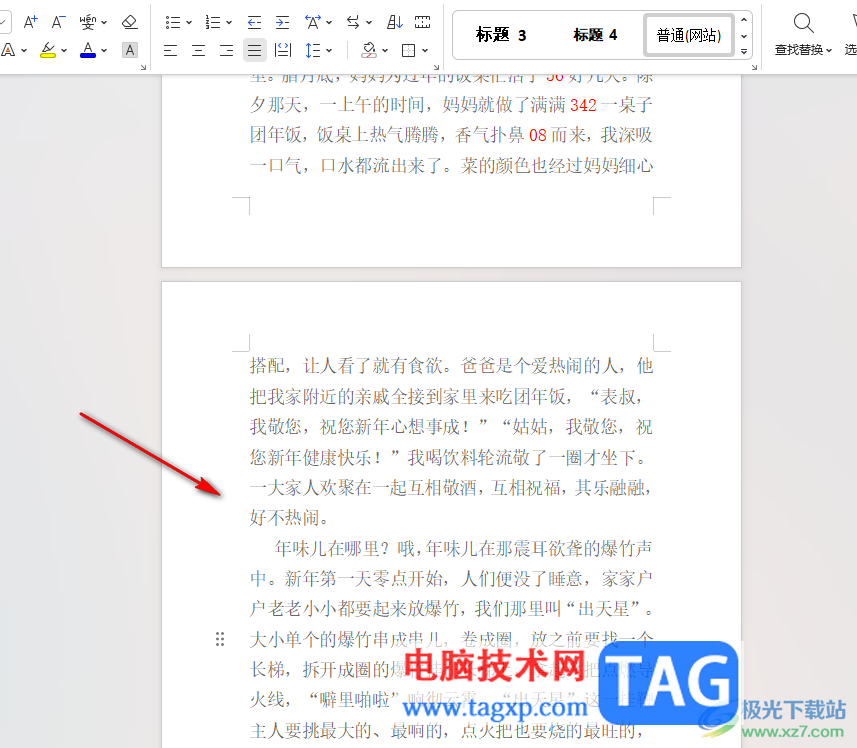857x748 pixels.
Task: Expand the bullet list style dropdown
Action: (189, 23)
